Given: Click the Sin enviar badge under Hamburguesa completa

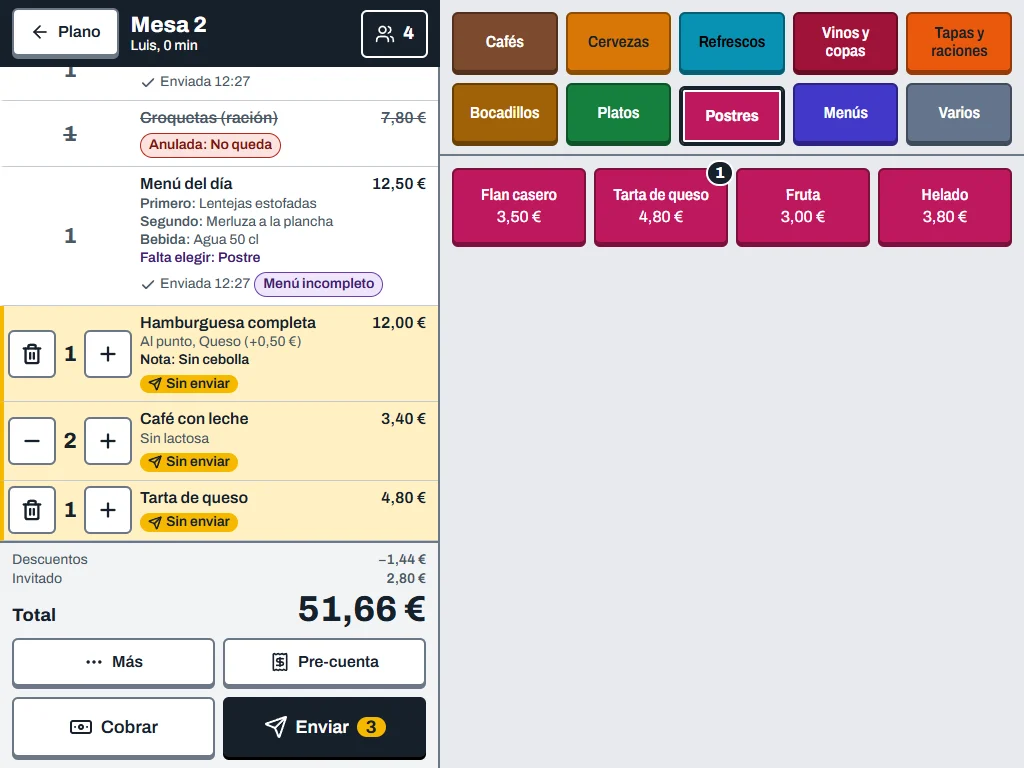Looking at the screenshot, I should pyautogui.click(x=189, y=384).
